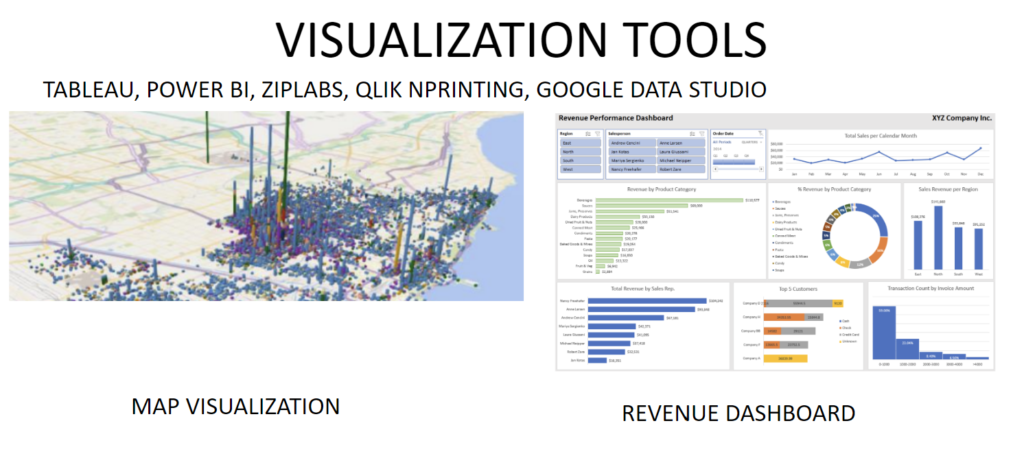
Task: Filter by salesperson Jan Kotas
Action: (632, 151)
